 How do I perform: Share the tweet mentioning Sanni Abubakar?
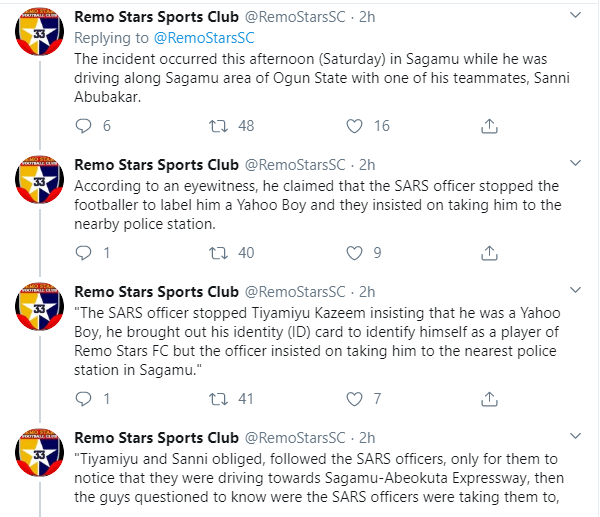point(489,126)
